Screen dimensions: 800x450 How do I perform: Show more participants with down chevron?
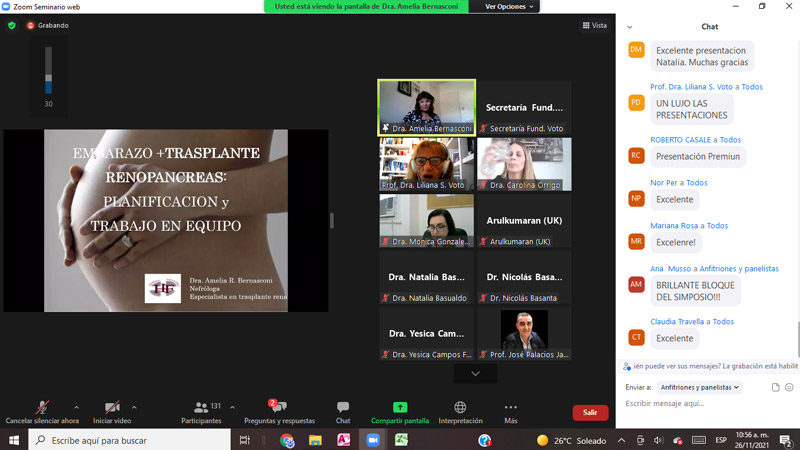tap(475, 373)
